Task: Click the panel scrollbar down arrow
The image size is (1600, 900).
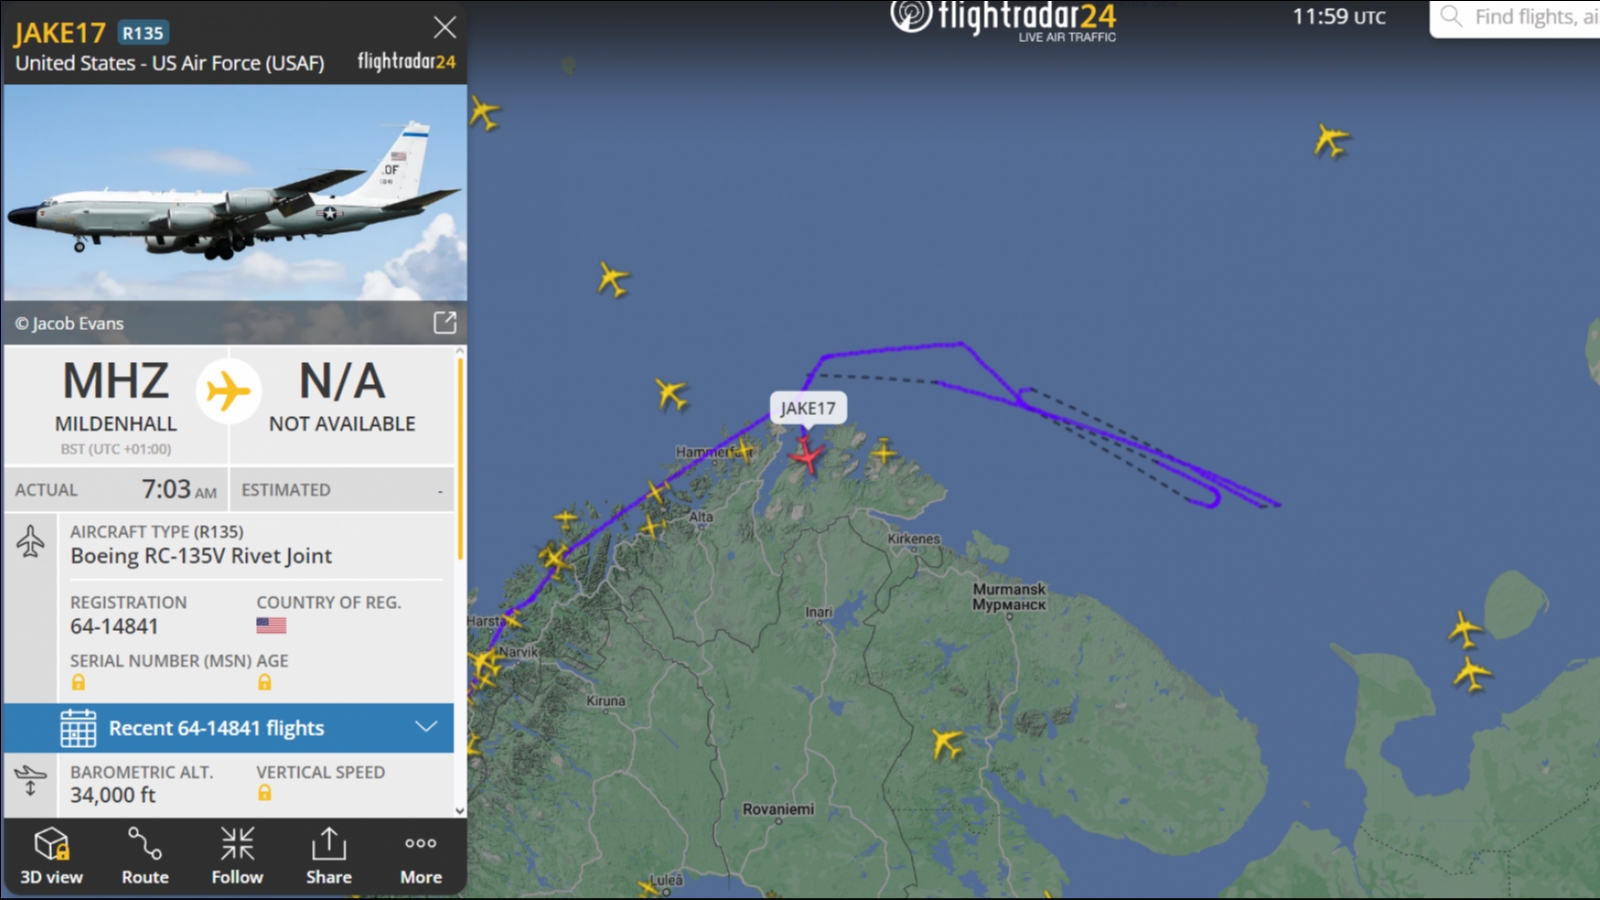Action: [x=460, y=811]
